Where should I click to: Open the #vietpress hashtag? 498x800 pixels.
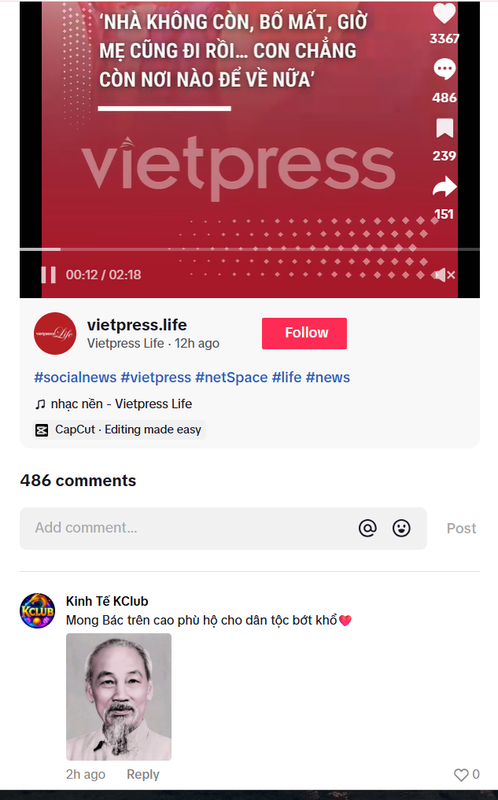pyautogui.click(x=156, y=377)
